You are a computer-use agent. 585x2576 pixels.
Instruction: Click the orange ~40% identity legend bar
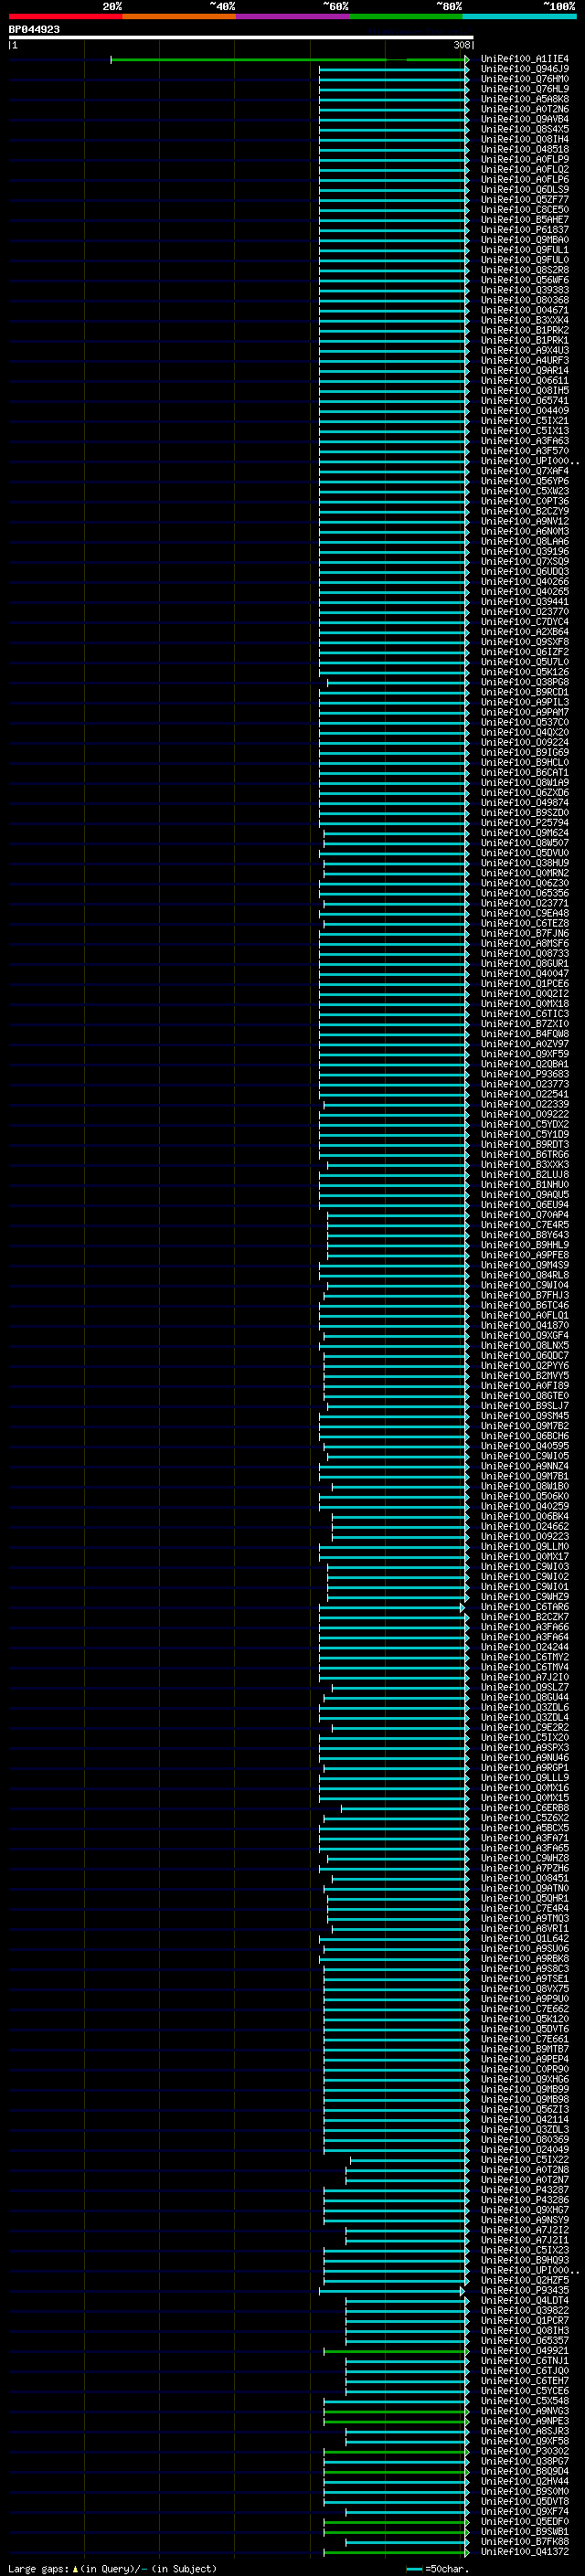coord(179,16)
